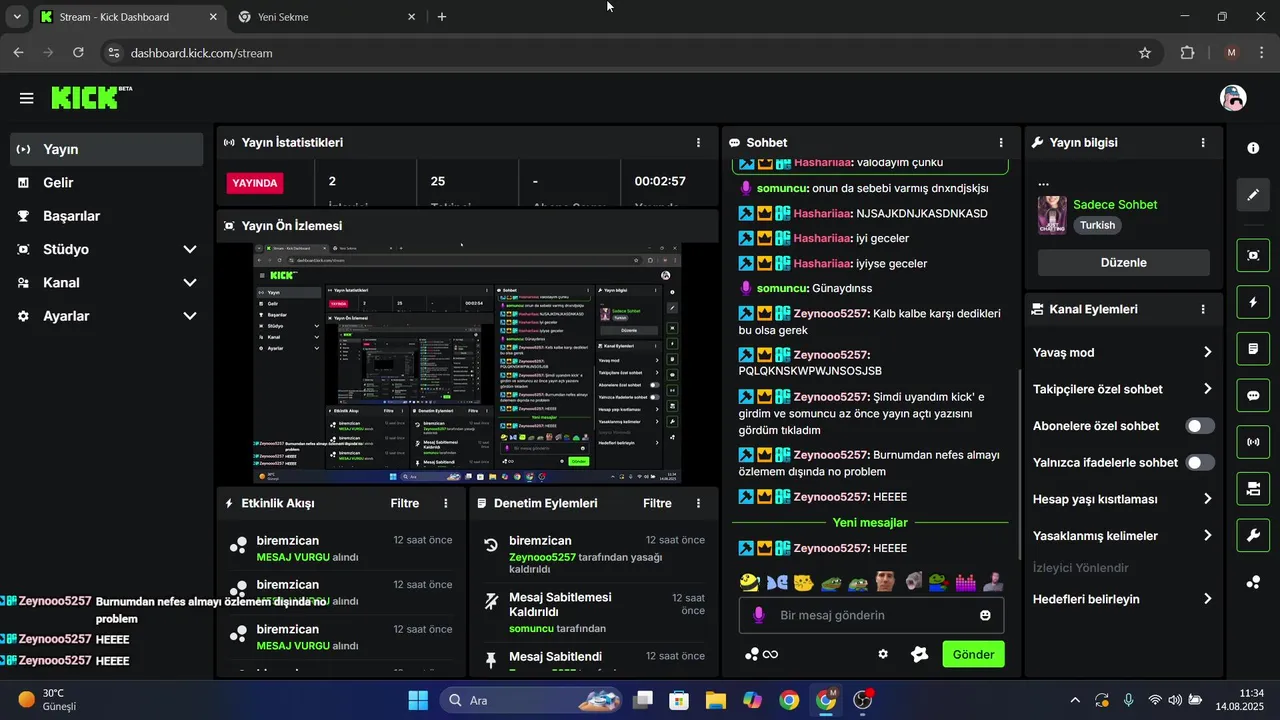
Task: Open the Filtre dropdown in Etkinlik Akışı
Action: tap(404, 503)
